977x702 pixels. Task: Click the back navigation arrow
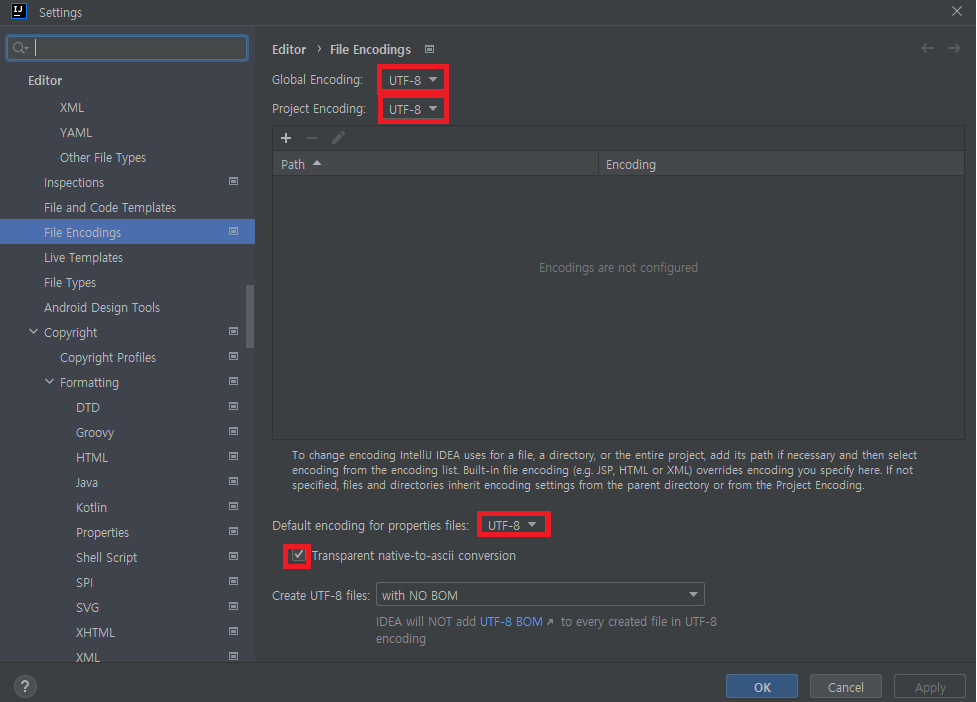coord(927,48)
